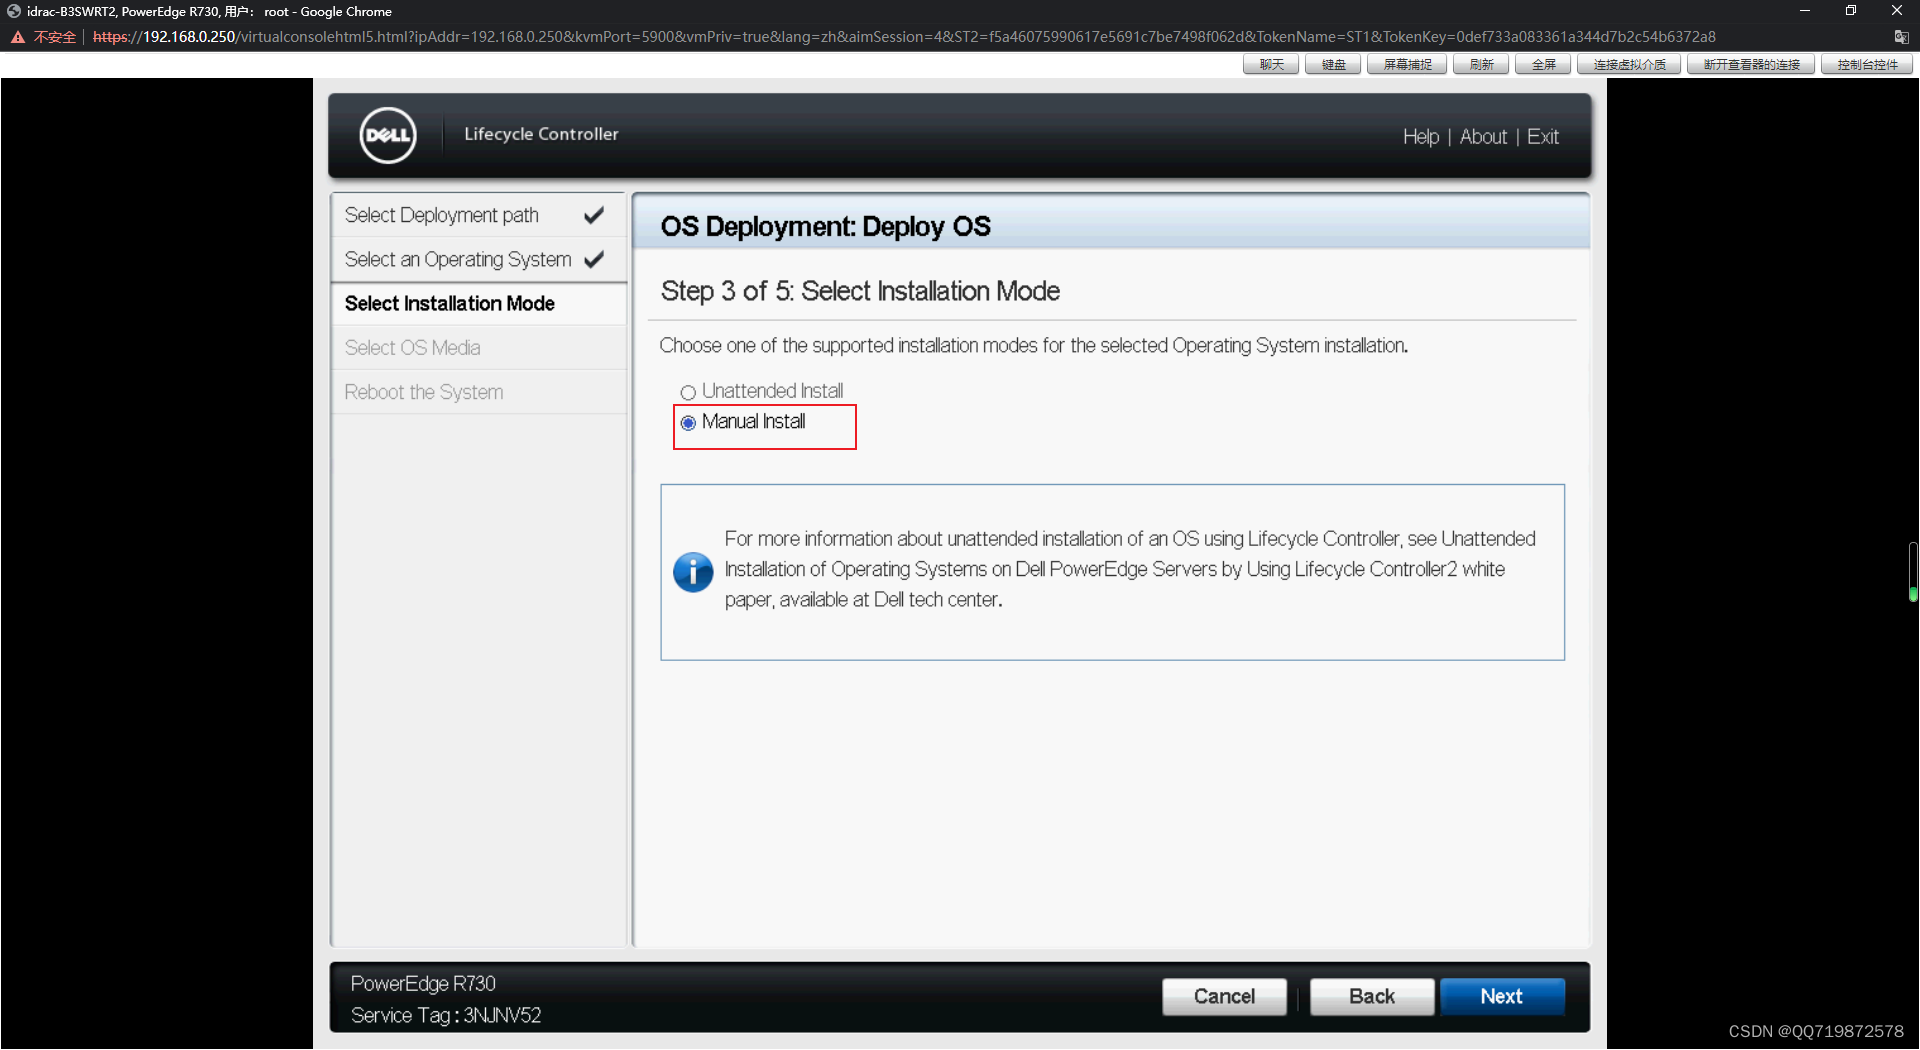Click the blue information icon
Image resolution: width=1920 pixels, height=1050 pixels.
click(693, 572)
